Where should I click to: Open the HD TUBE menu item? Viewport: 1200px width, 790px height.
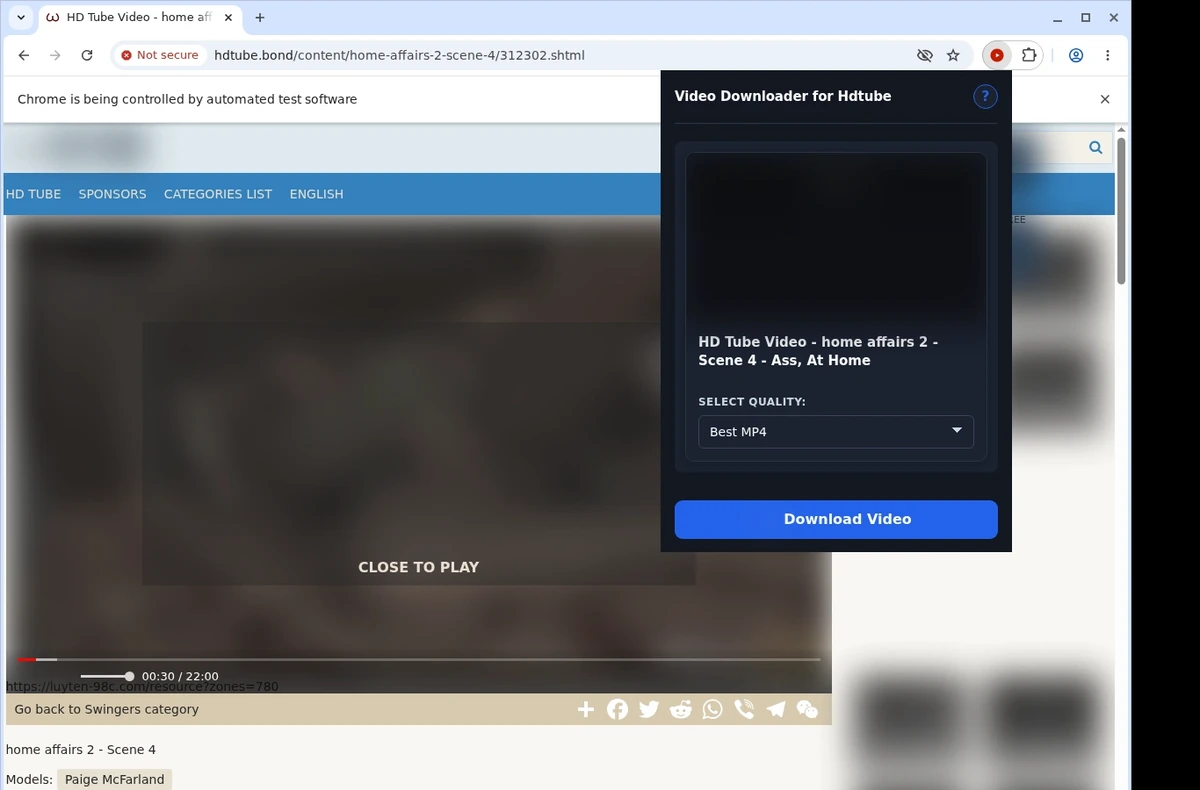pyautogui.click(x=33, y=194)
